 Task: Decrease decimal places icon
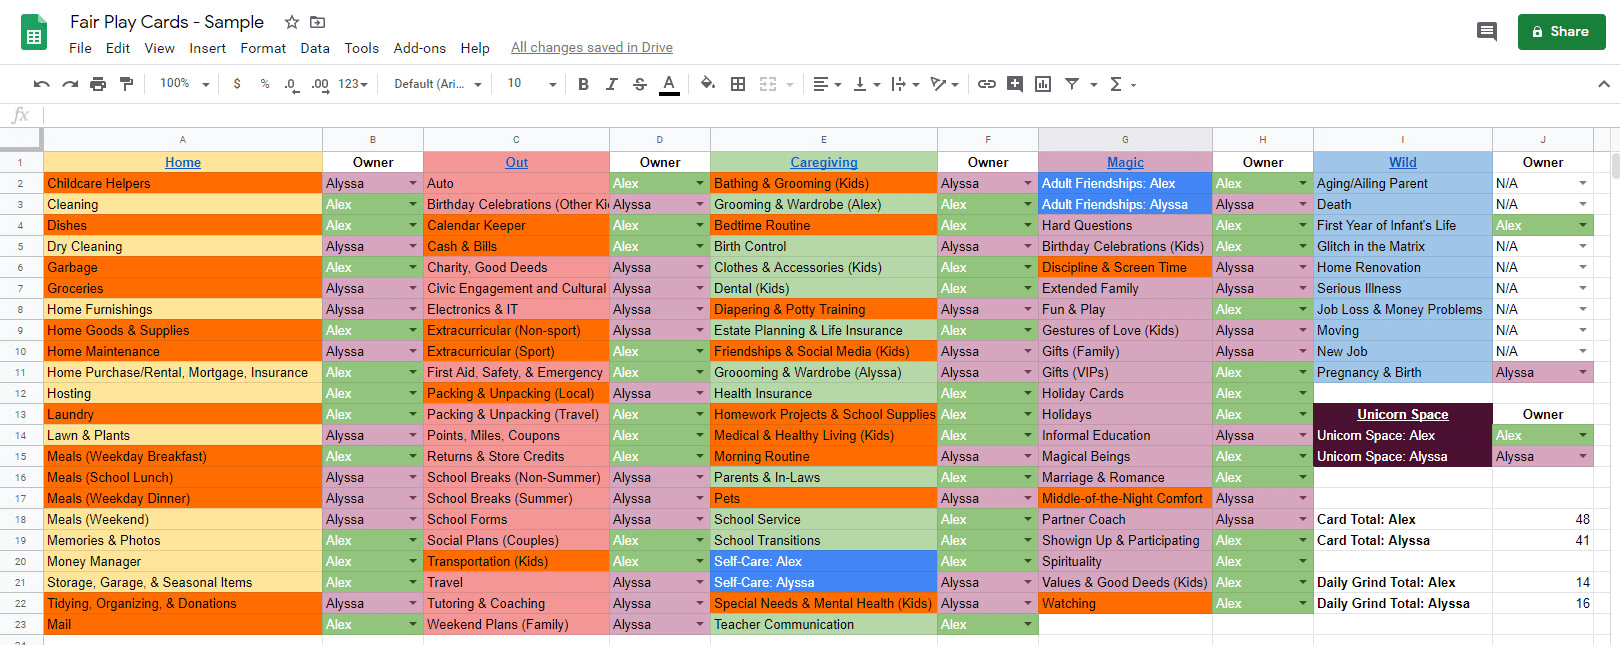click(x=291, y=84)
